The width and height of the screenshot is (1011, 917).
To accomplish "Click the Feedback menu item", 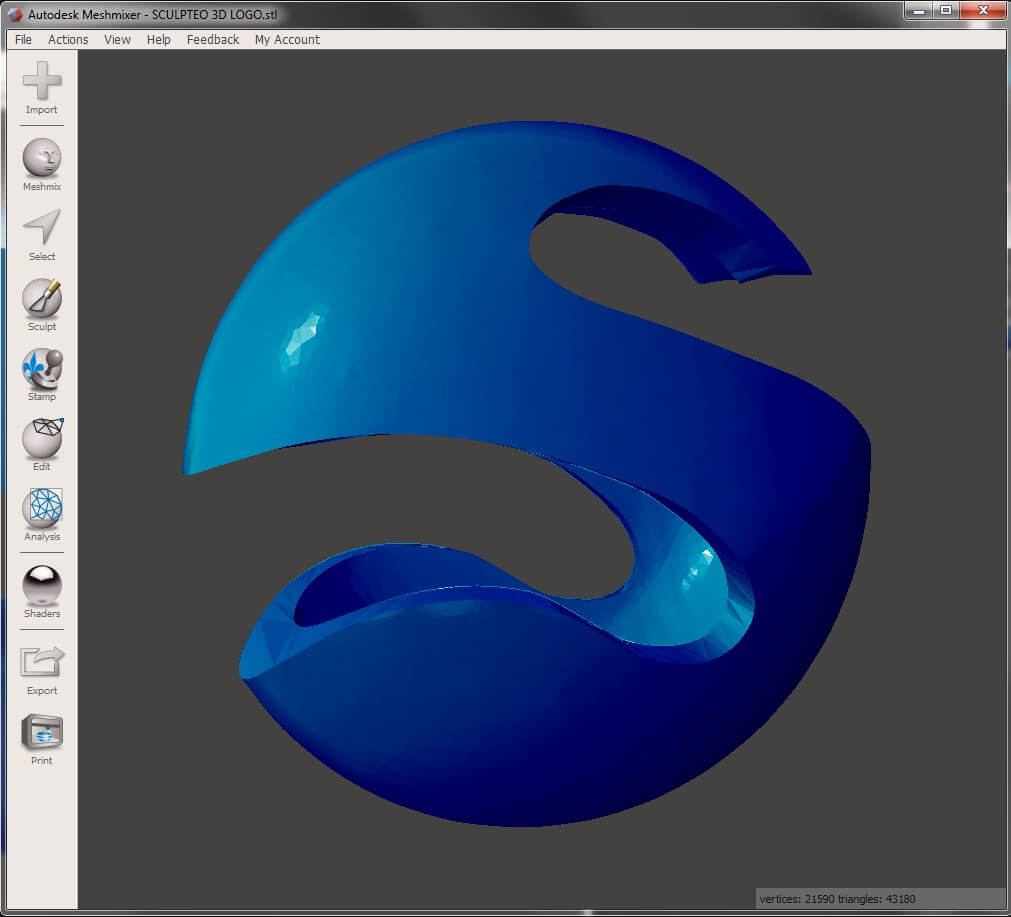I will click(x=212, y=39).
